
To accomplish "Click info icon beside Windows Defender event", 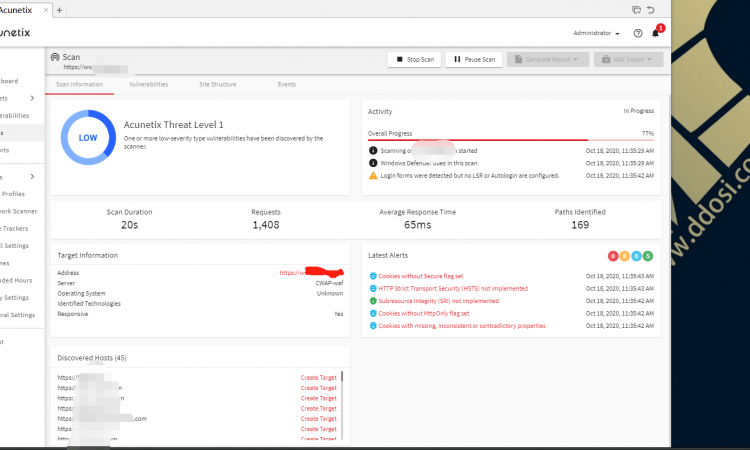I will click(373, 163).
